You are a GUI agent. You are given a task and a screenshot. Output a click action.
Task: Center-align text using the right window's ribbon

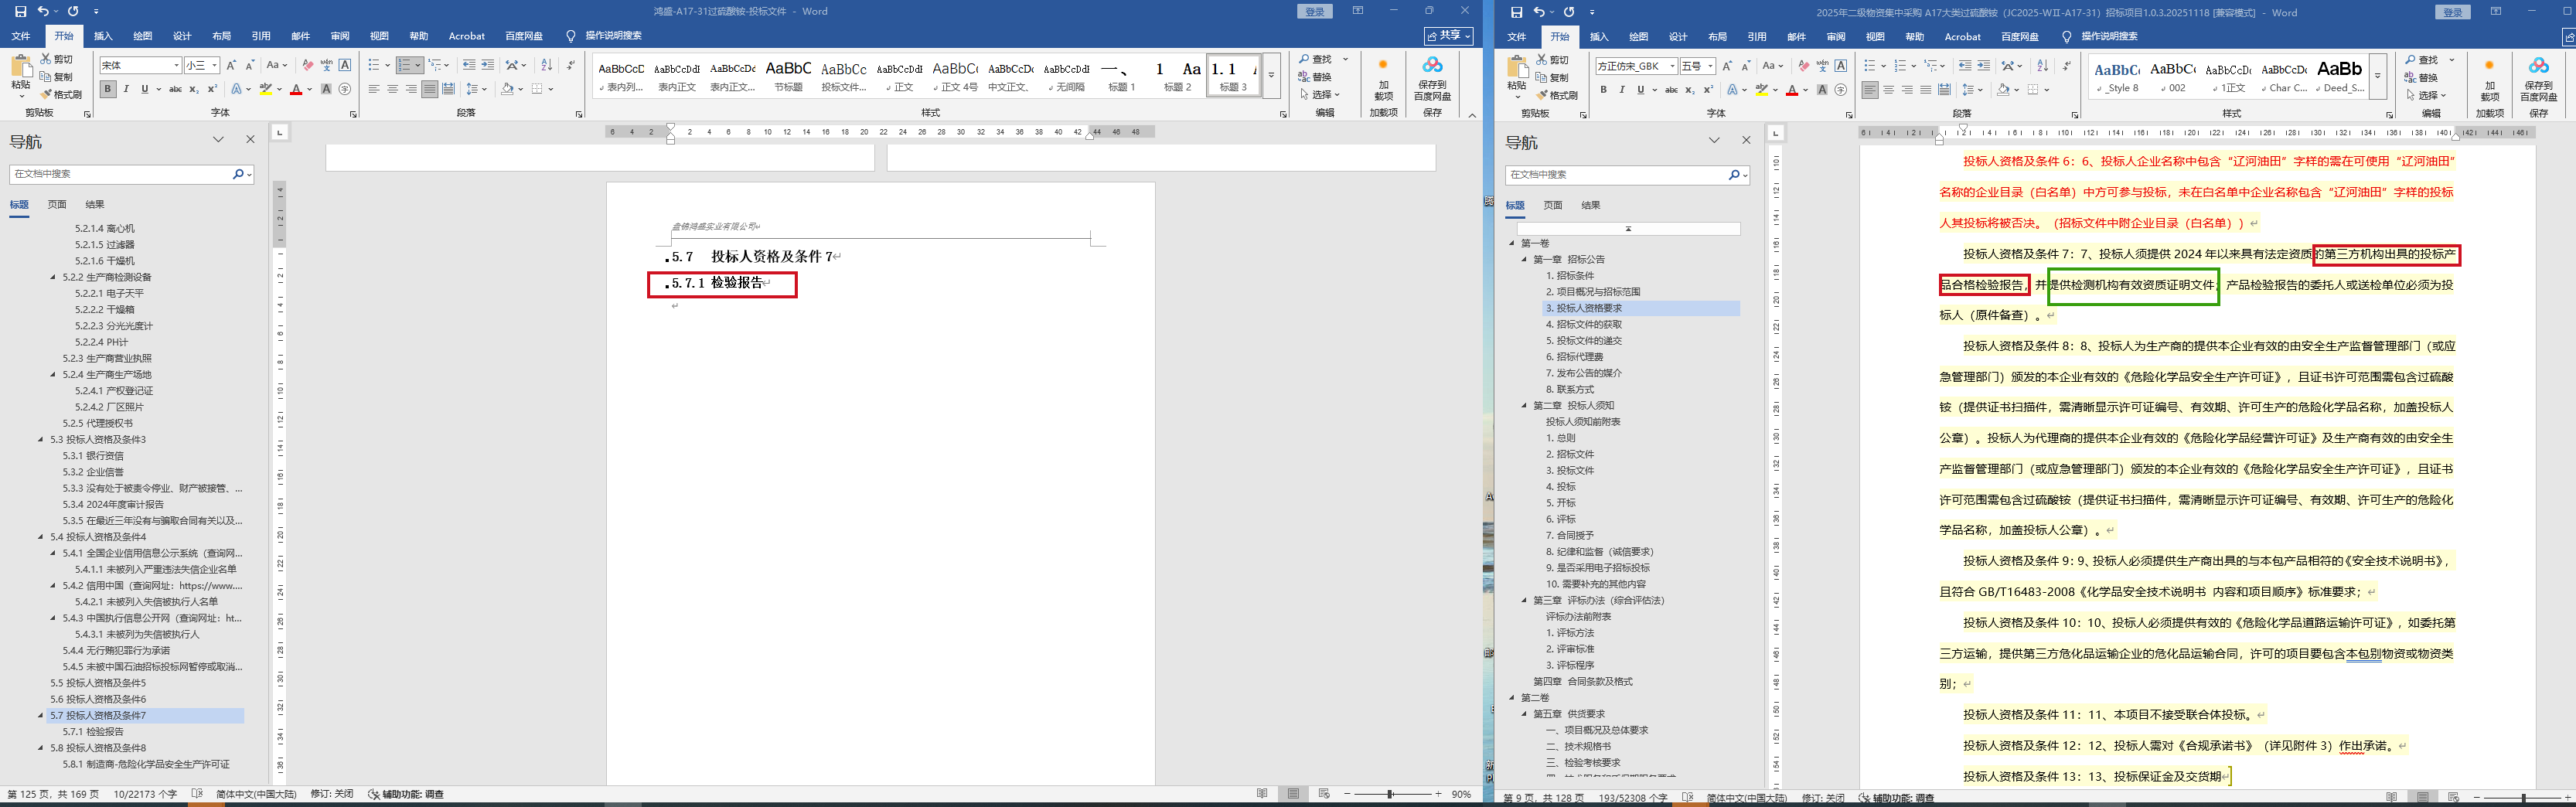pos(1888,90)
